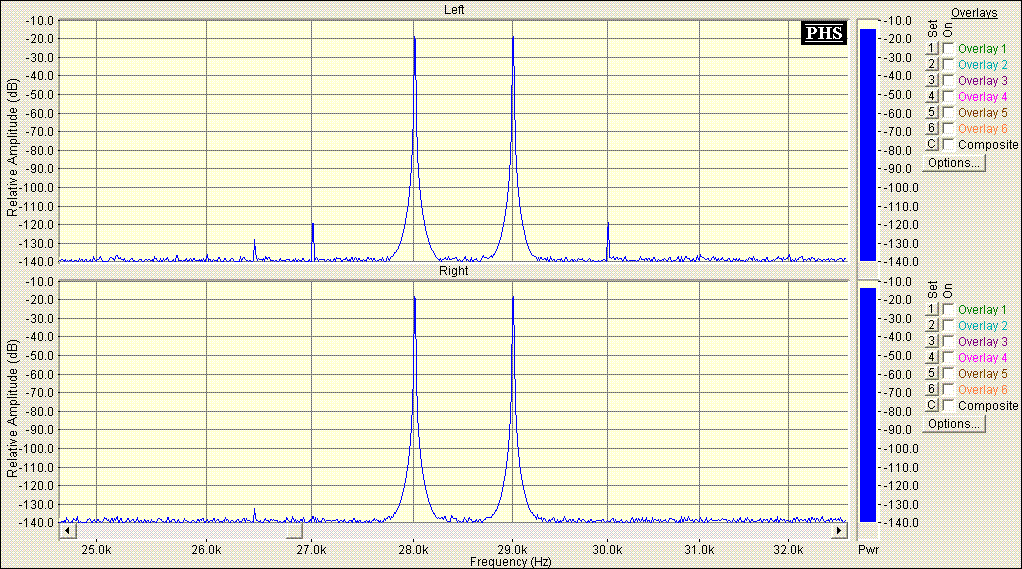Enable Overlay 1 checkbox in Right panel
1022x569 pixels.
click(948, 309)
